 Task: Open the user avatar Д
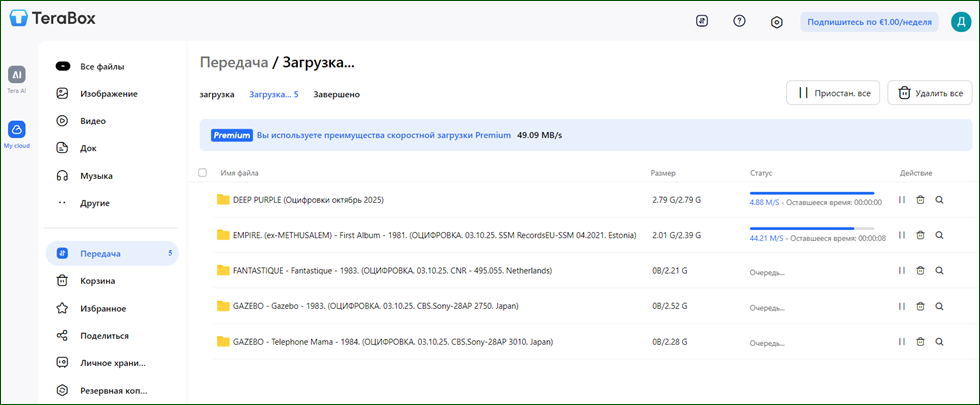[x=959, y=22]
